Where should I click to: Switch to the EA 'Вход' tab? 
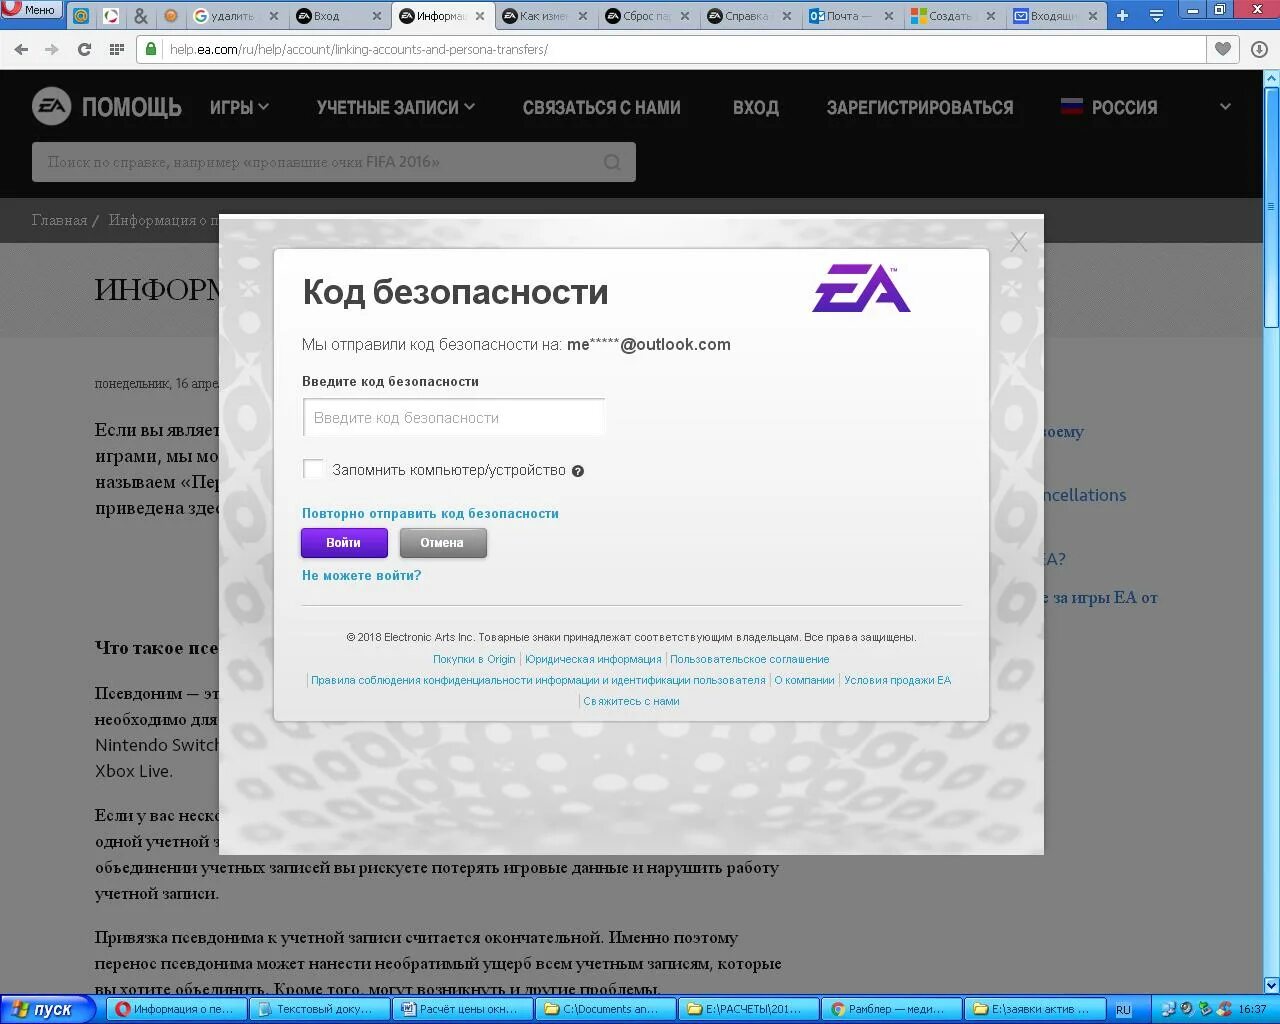point(339,16)
